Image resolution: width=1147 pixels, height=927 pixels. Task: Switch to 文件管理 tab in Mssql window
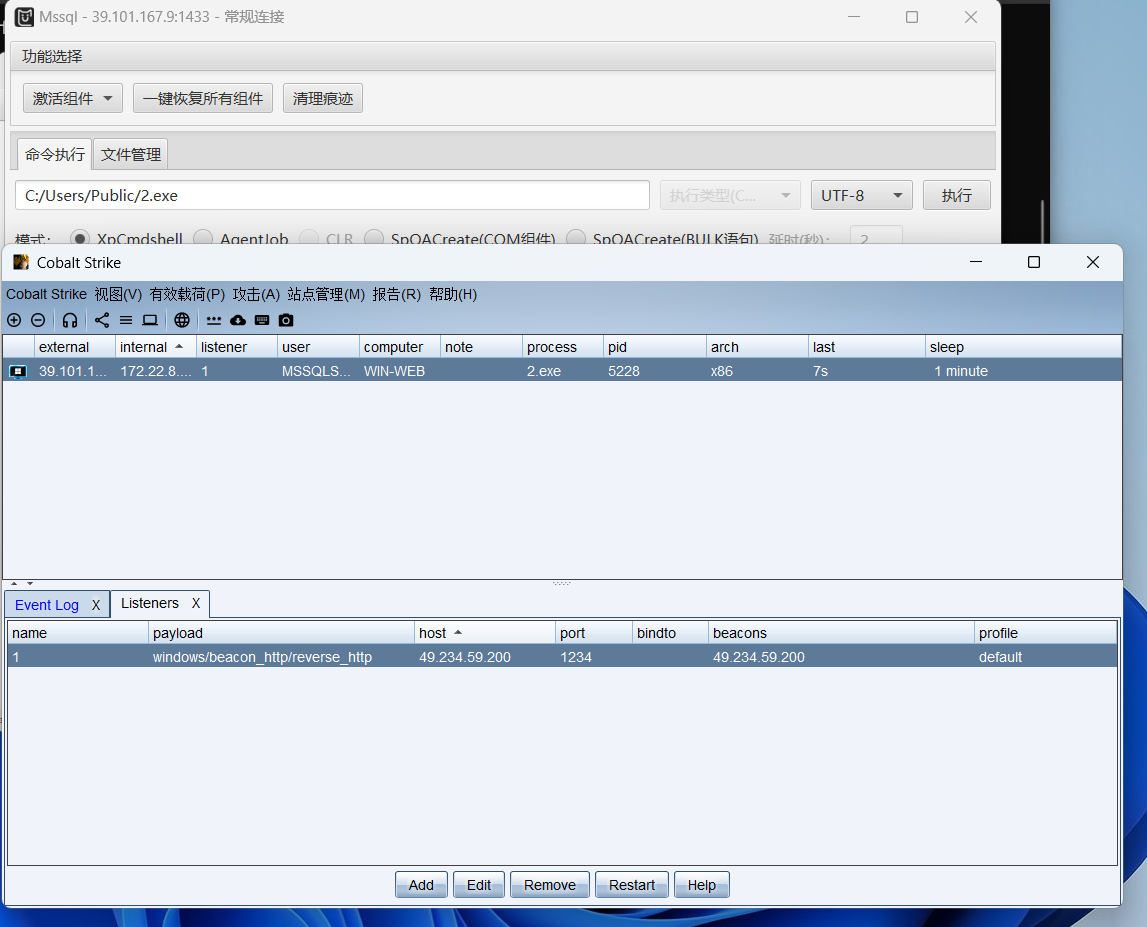[x=131, y=154]
